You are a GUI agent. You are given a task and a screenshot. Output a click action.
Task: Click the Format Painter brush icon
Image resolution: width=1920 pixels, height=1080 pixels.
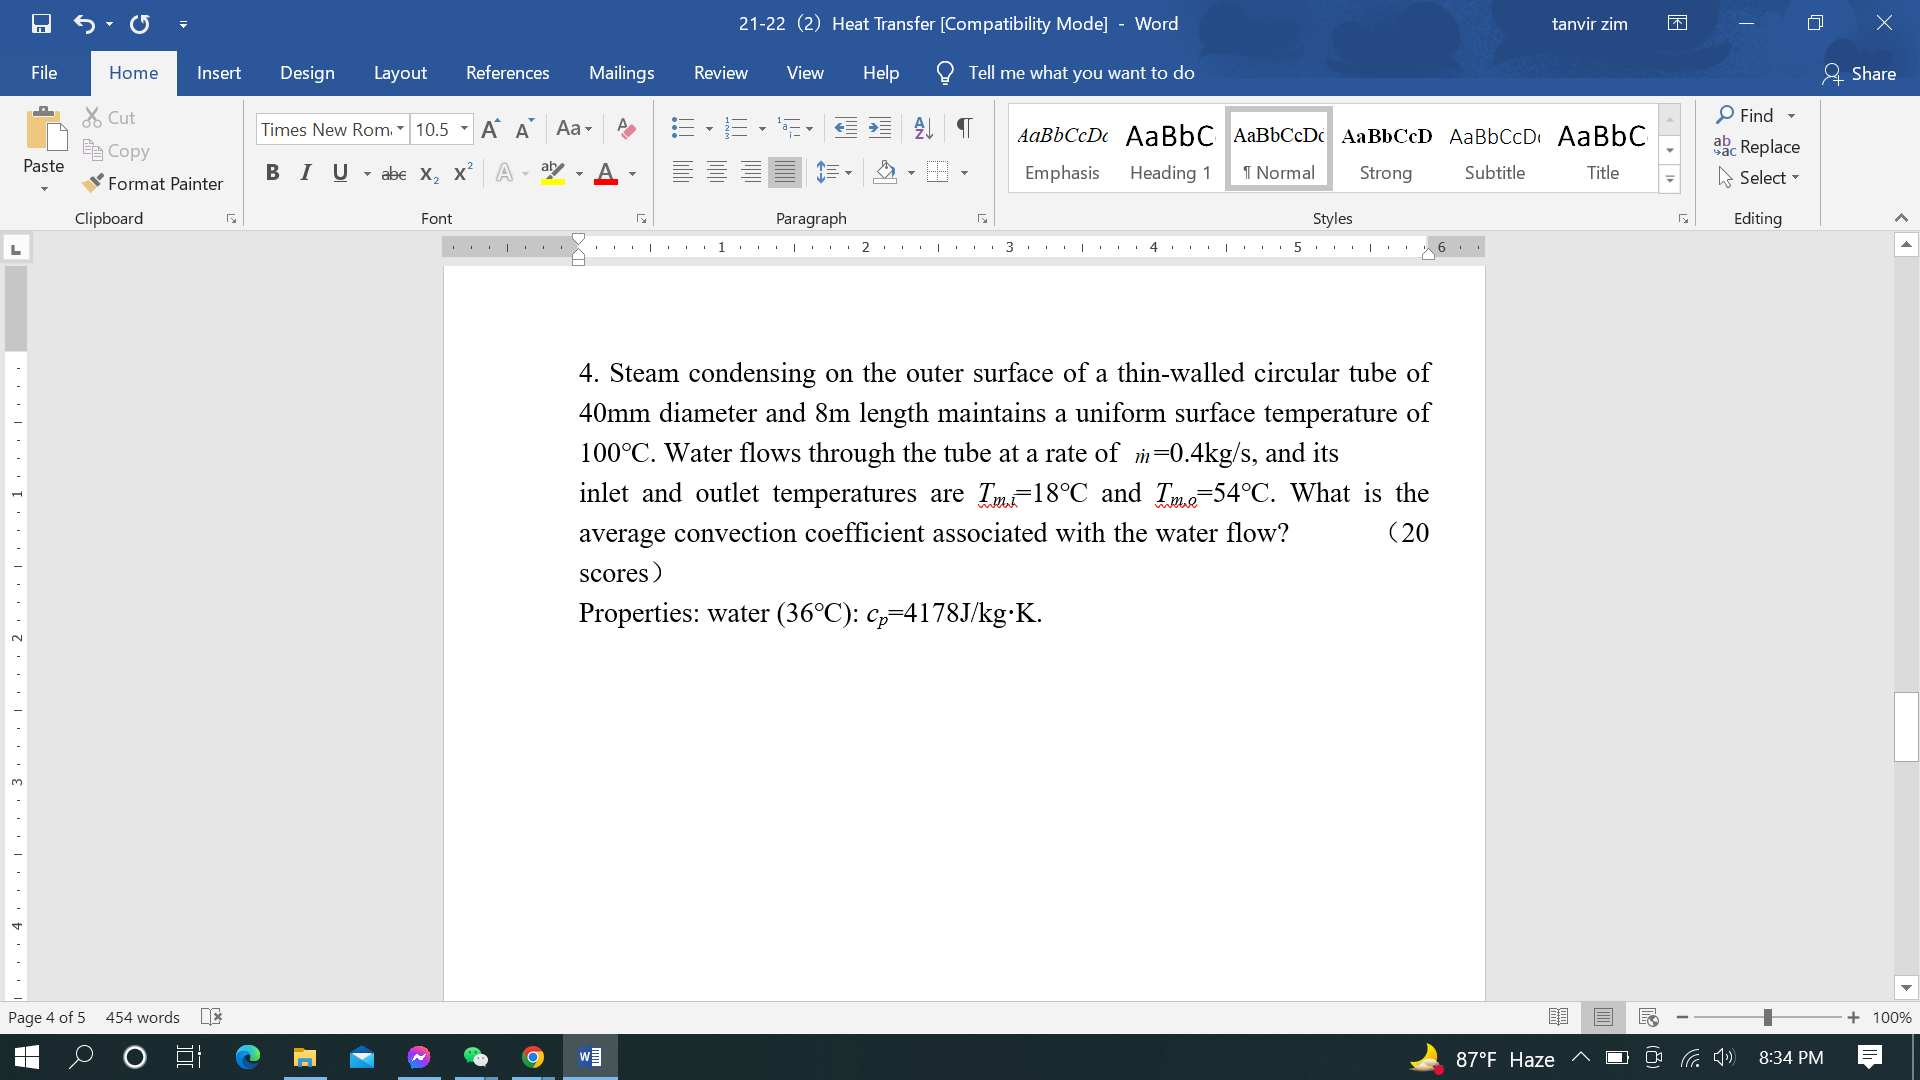93,183
